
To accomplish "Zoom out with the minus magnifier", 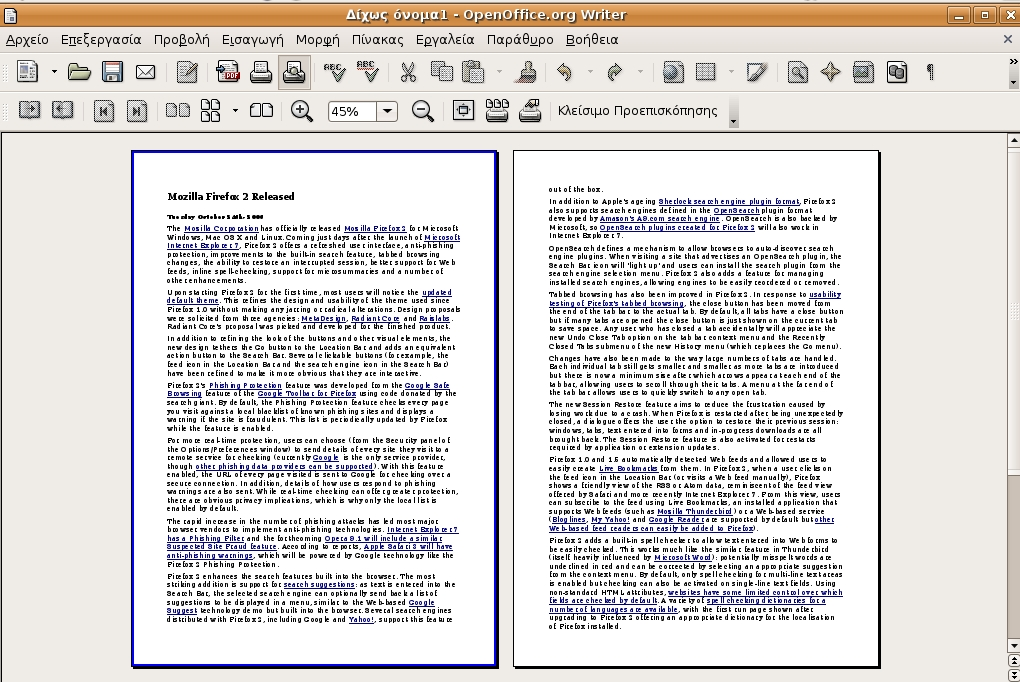I will click(423, 111).
